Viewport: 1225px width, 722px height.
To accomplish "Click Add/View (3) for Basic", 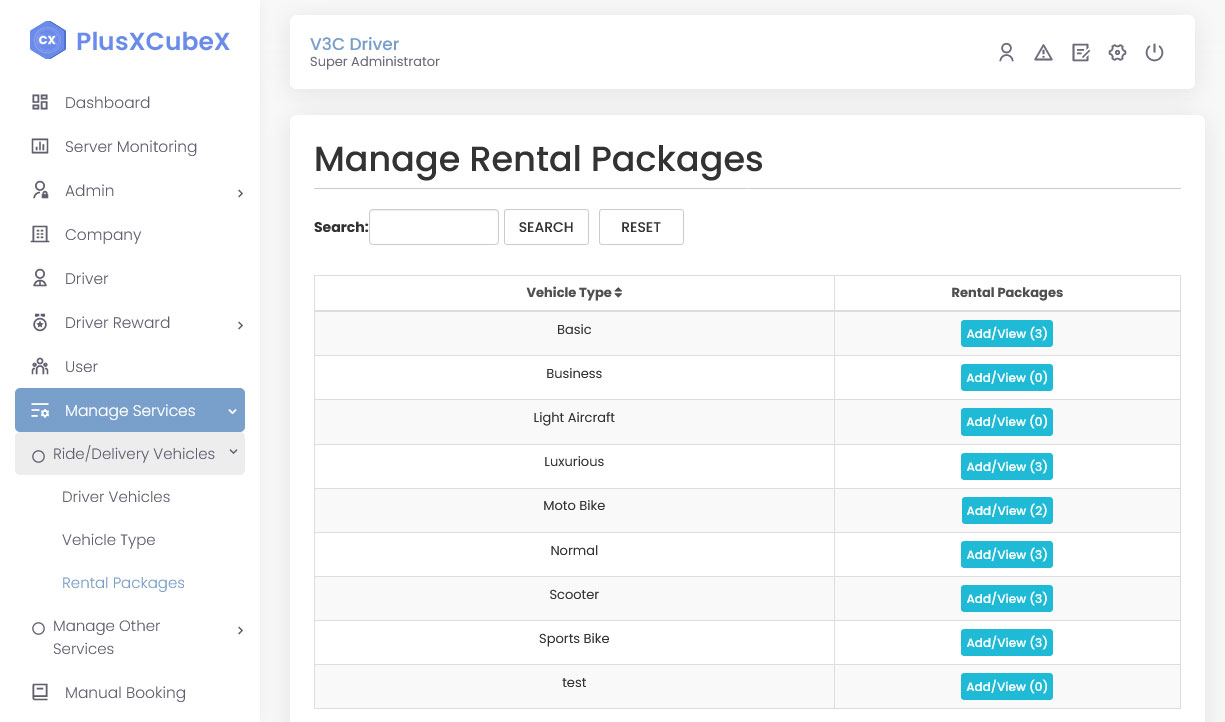I will click(x=1007, y=334).
